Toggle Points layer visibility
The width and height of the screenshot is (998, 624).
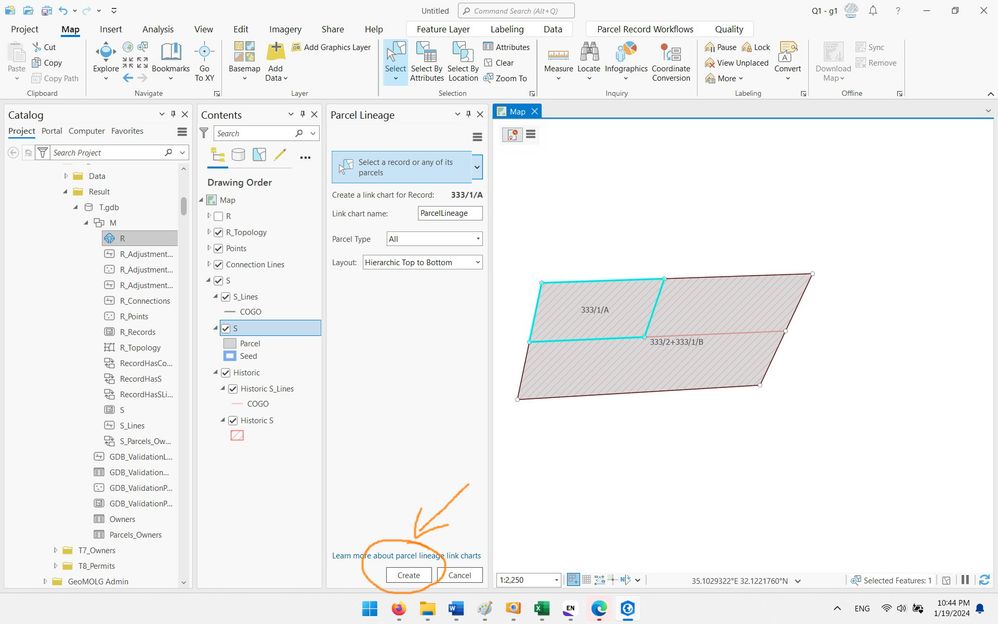[x=218, y=248]
